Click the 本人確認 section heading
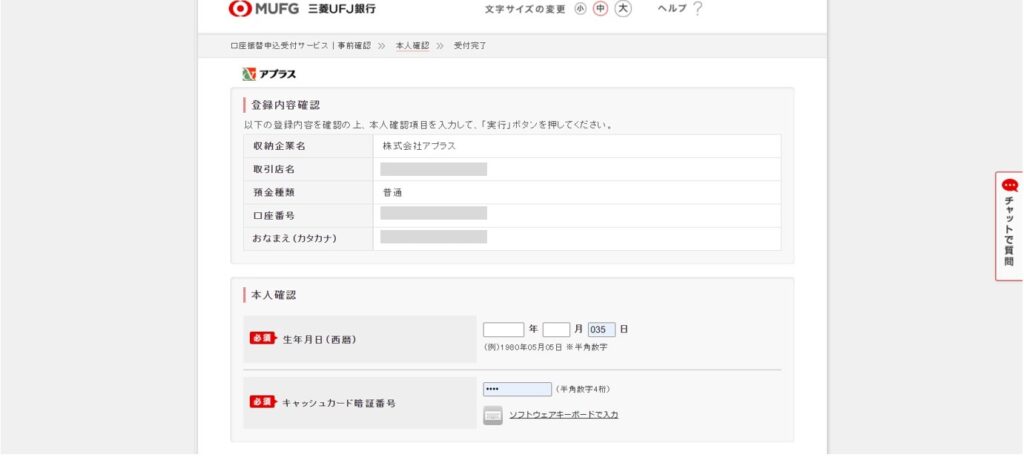Image resolution: width=1024 pixels, height=466 pixels. [x=274, y=295]
